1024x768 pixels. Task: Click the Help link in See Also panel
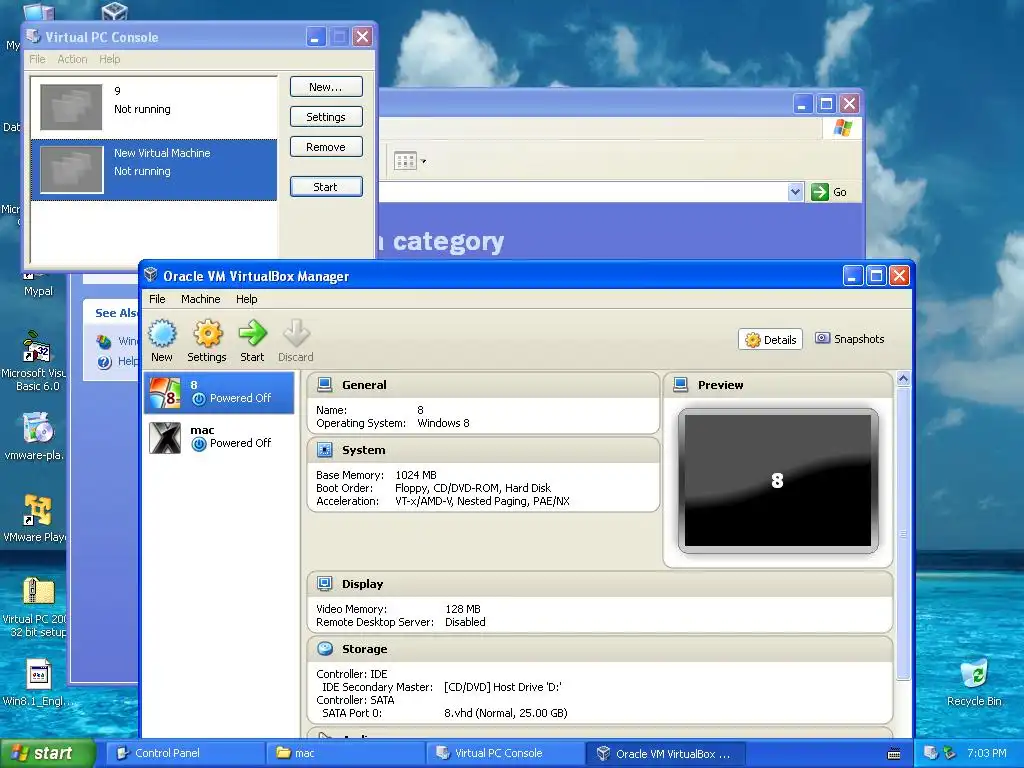click(x=127, y=361)
